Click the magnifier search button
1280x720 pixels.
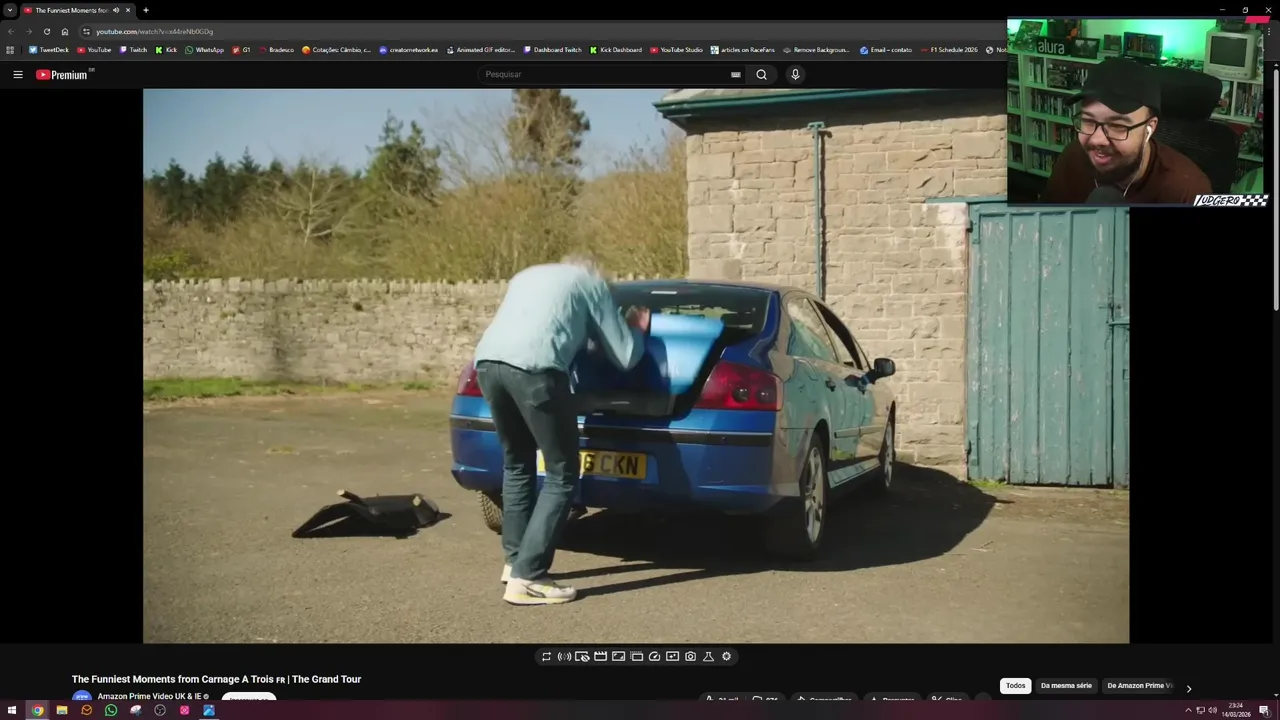762,74
